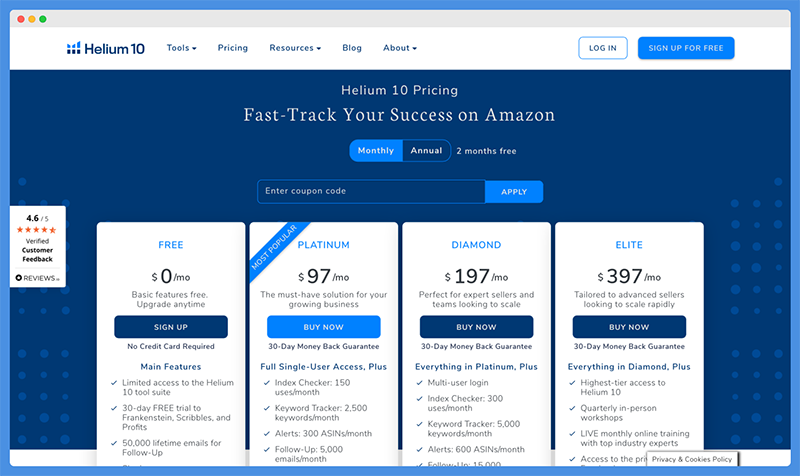800x476 pixels.
Task: Click 'Verified Customer Feedback' text
Action: click(37, 250)
